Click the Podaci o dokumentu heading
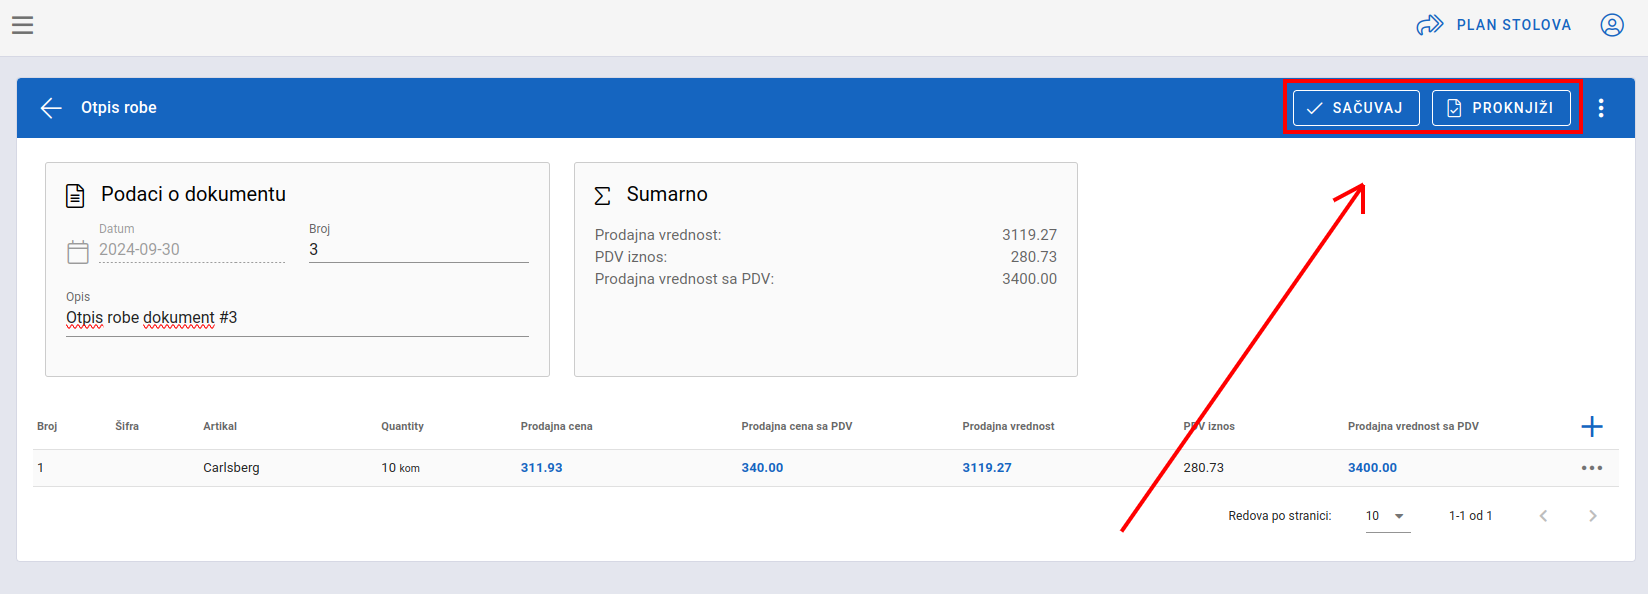The height and width of the screenshot is (594, 1648). click(193, 194)
